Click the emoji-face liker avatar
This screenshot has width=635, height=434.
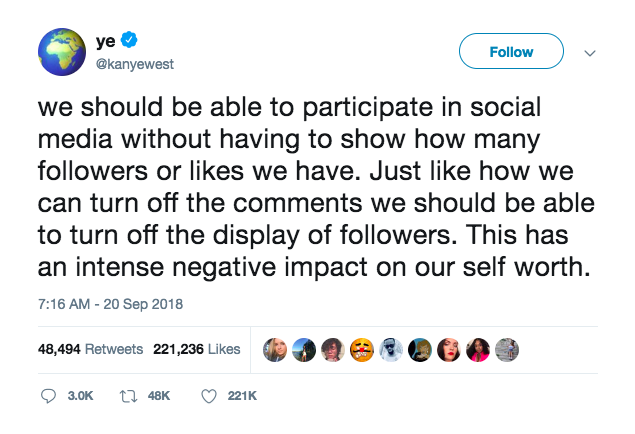coord(362,350)
